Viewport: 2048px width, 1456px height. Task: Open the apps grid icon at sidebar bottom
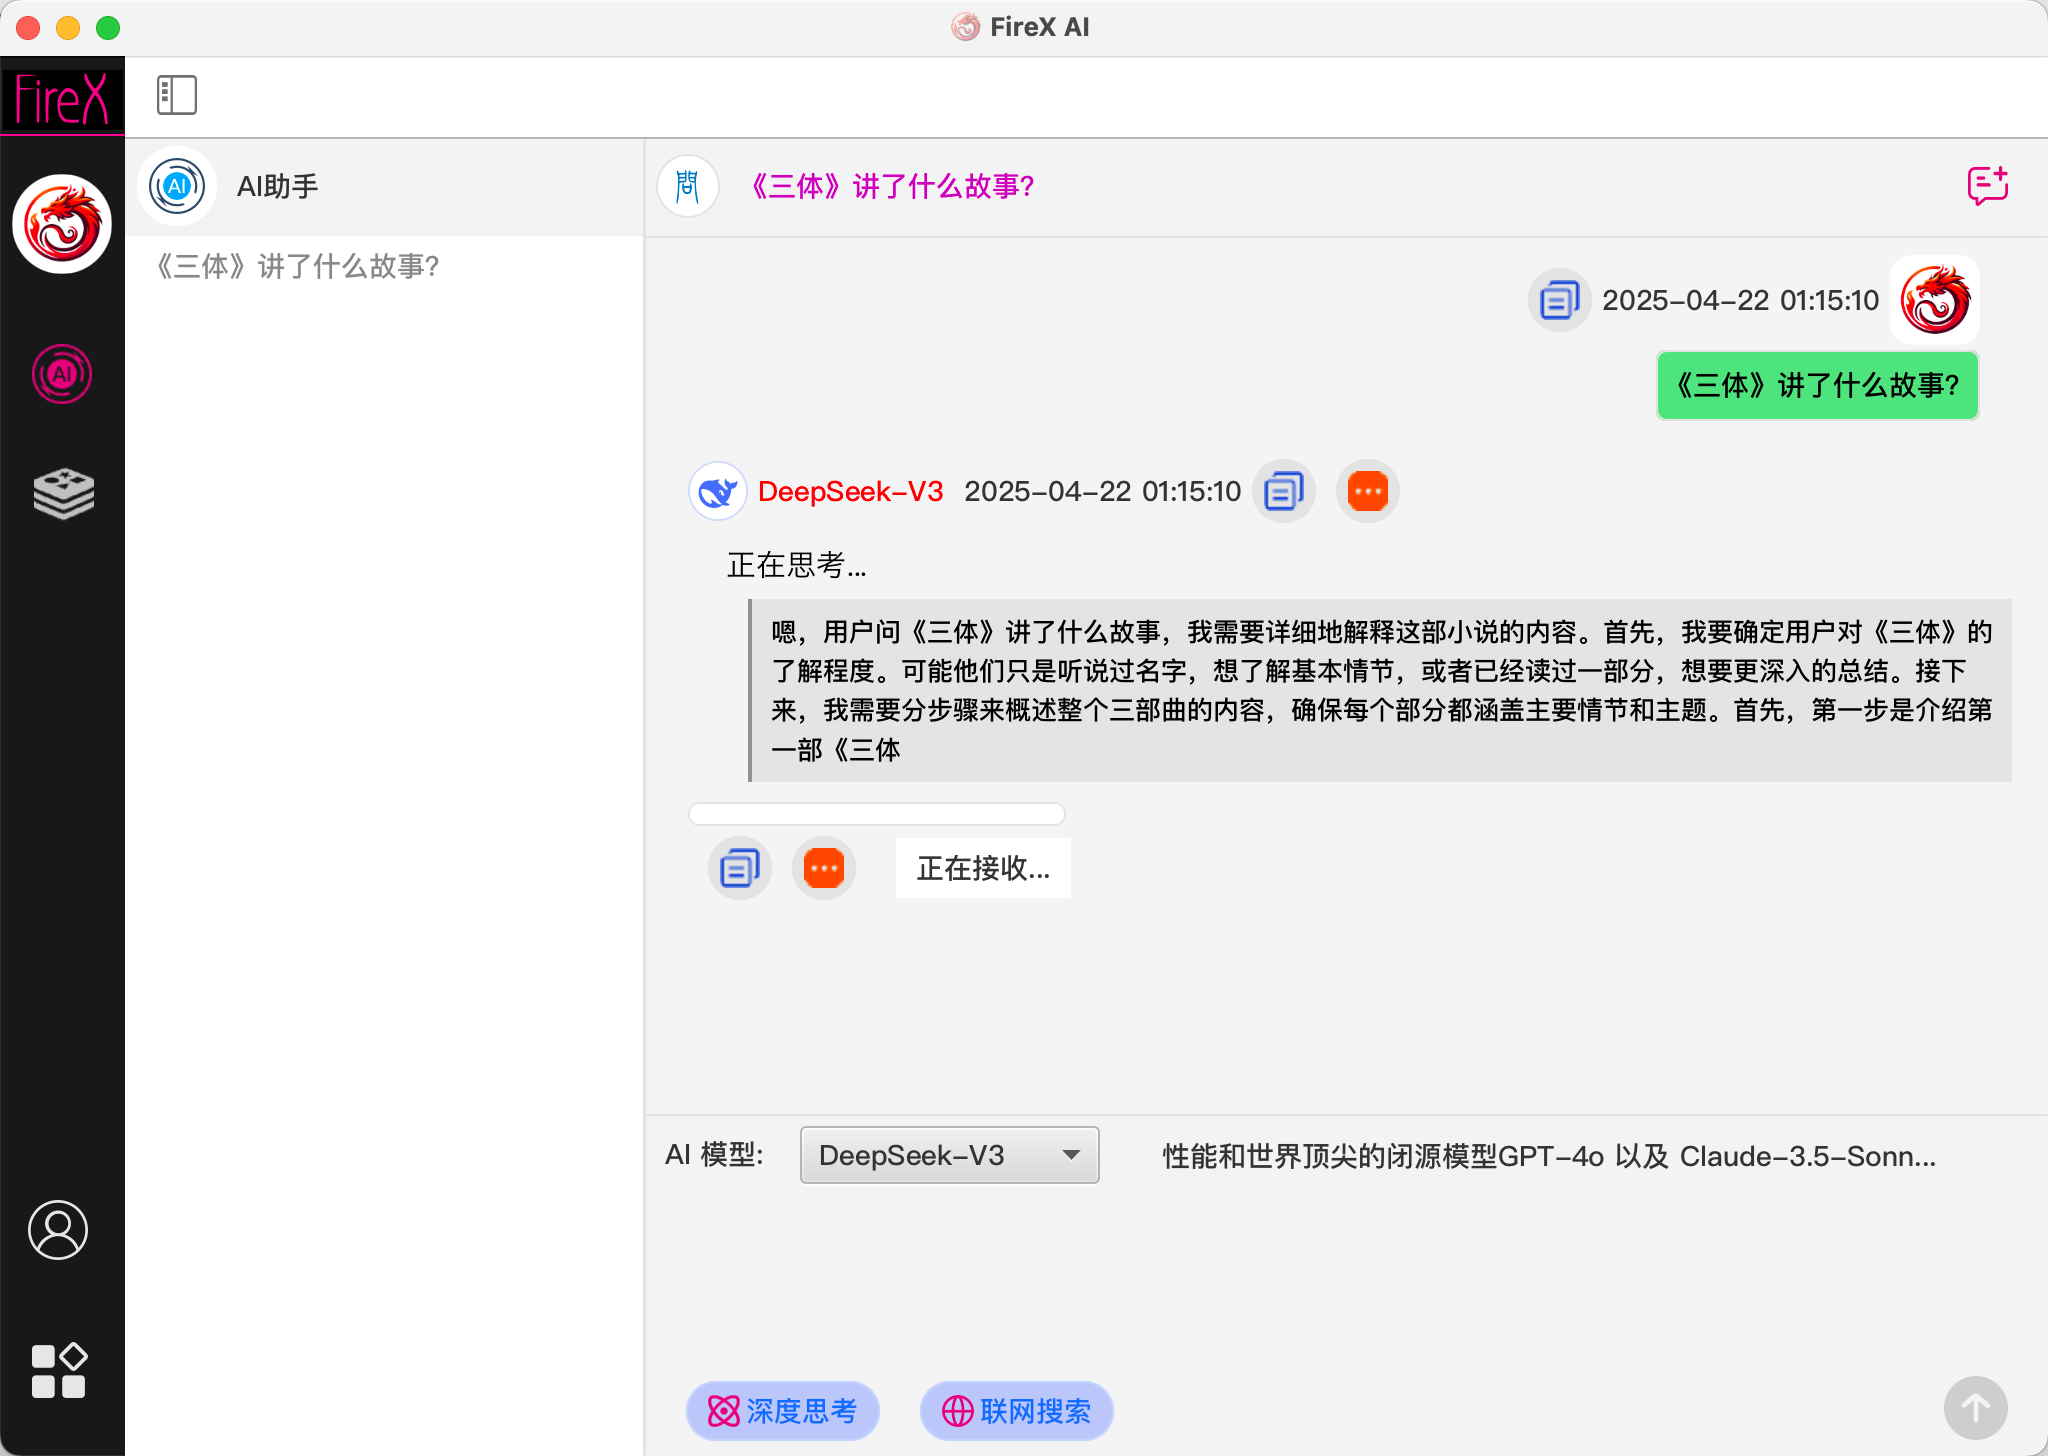click(x=60, y=1370)
